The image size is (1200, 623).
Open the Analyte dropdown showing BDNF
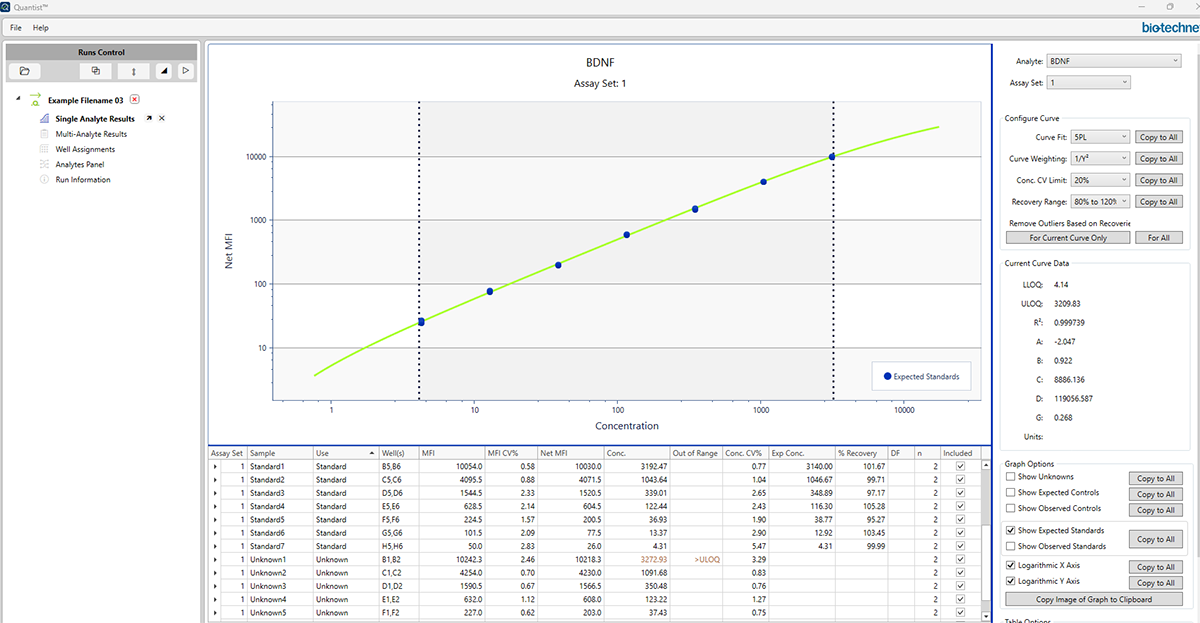(x=1113, y=61)
